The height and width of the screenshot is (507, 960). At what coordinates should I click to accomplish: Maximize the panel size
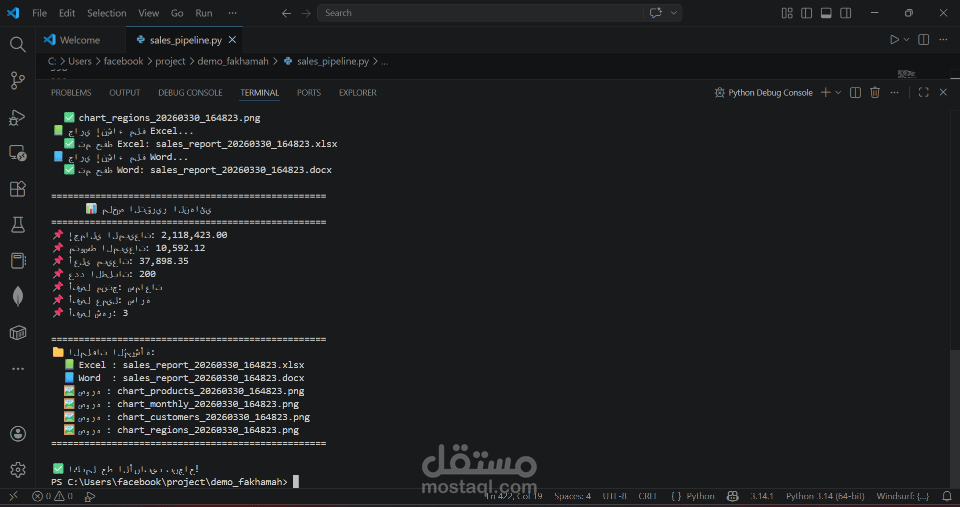923,92
